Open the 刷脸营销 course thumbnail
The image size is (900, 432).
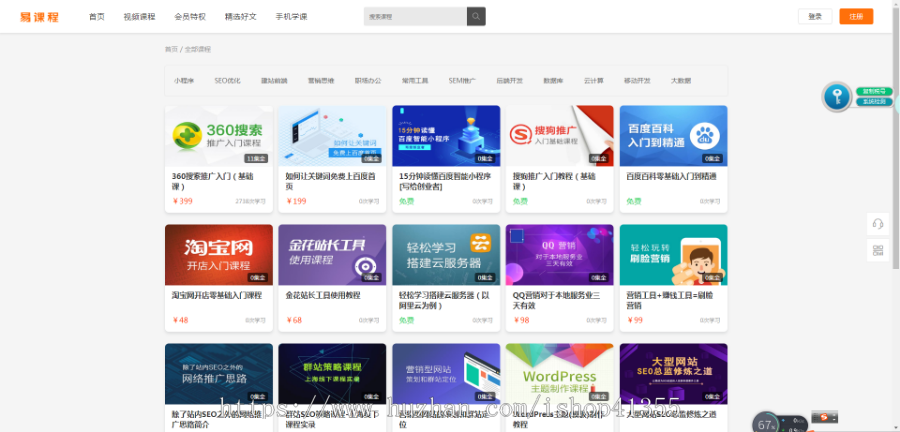click(673, 255)
